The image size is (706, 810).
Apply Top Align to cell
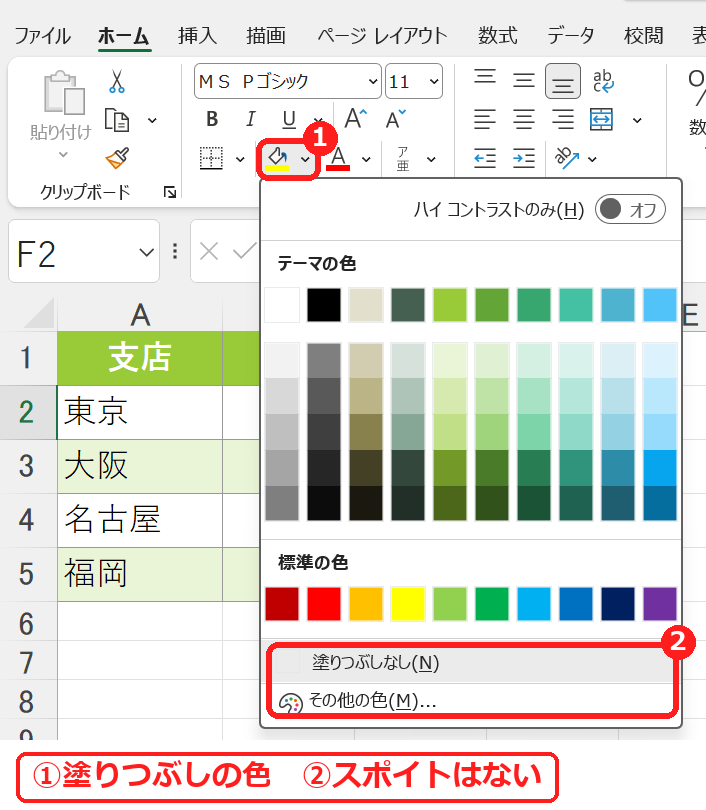pos(485,76)
